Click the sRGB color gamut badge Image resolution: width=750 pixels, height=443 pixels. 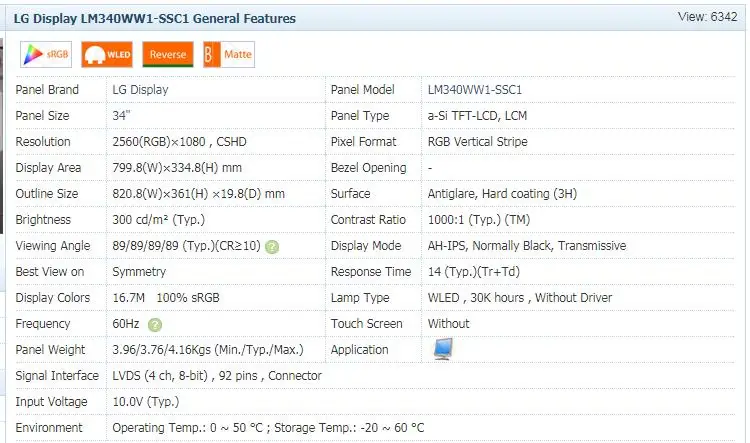pyautogui.click(x=46, y=55)
